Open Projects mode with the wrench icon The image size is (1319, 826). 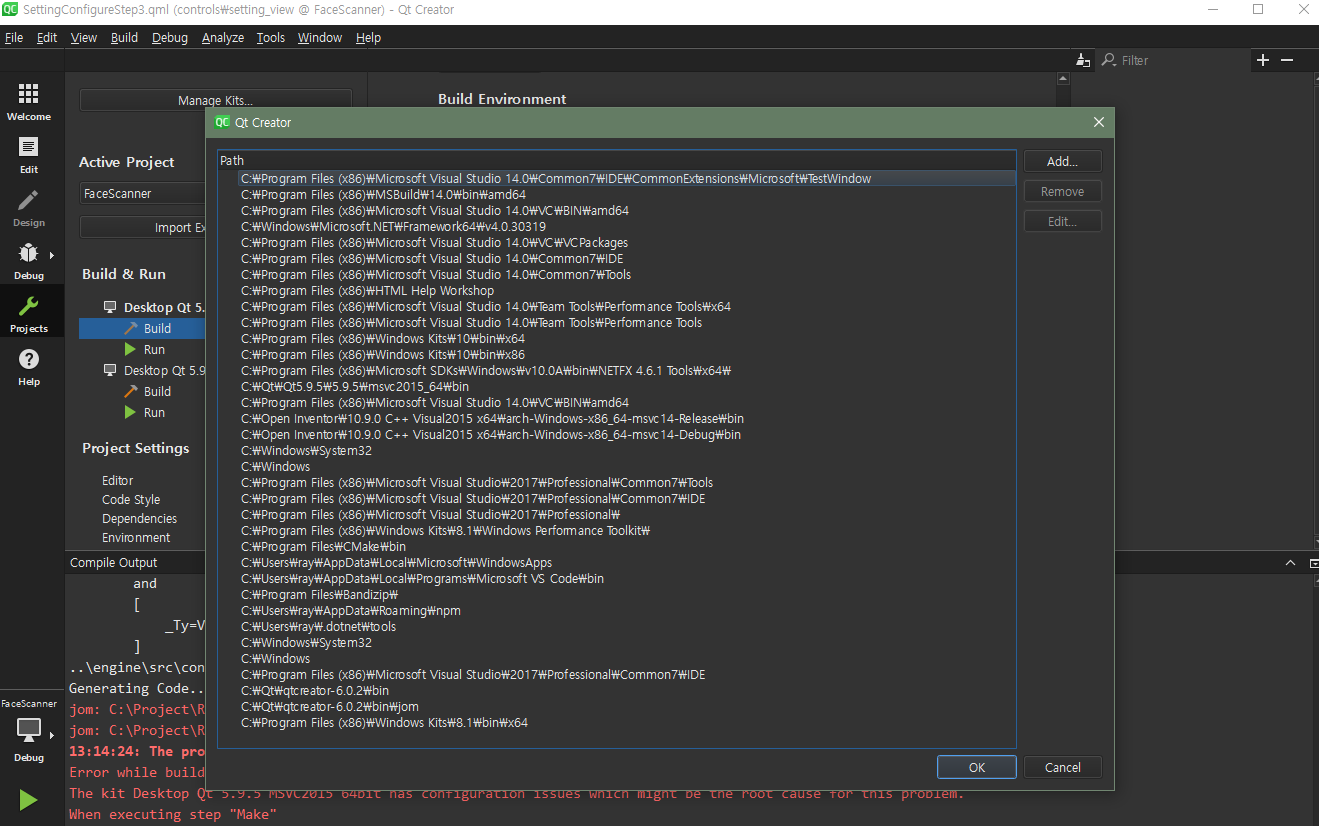click(29, 313)
